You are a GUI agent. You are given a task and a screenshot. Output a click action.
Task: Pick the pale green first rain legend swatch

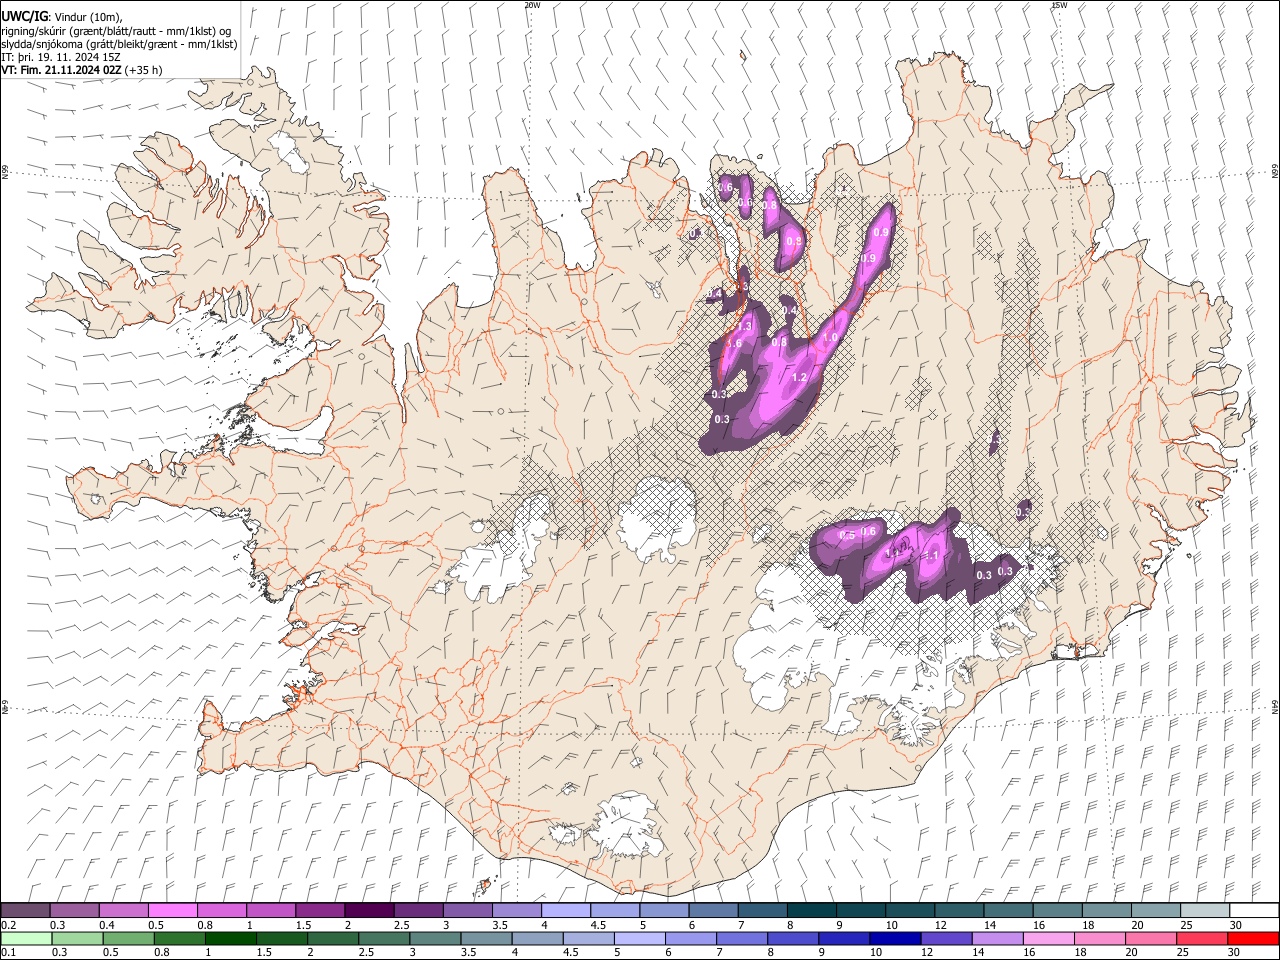pyautogui.click(x=26, y=938)
